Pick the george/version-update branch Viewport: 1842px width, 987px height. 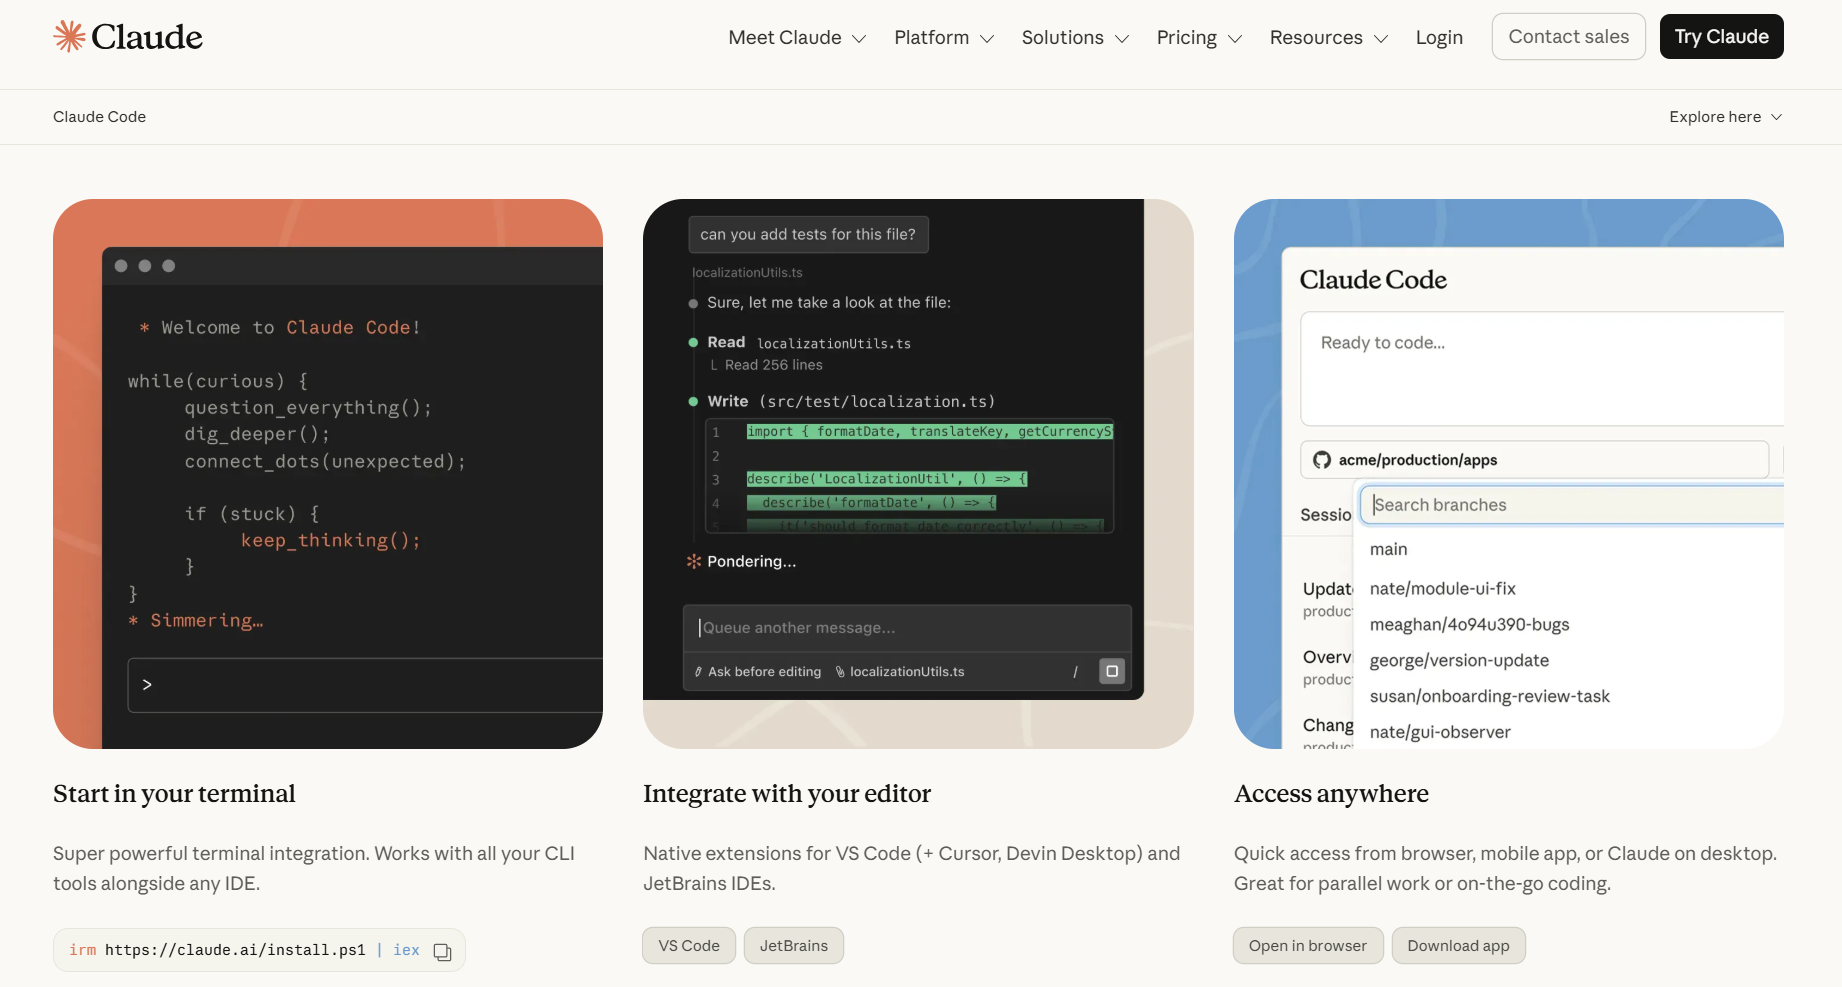(x=1459, y=661)
